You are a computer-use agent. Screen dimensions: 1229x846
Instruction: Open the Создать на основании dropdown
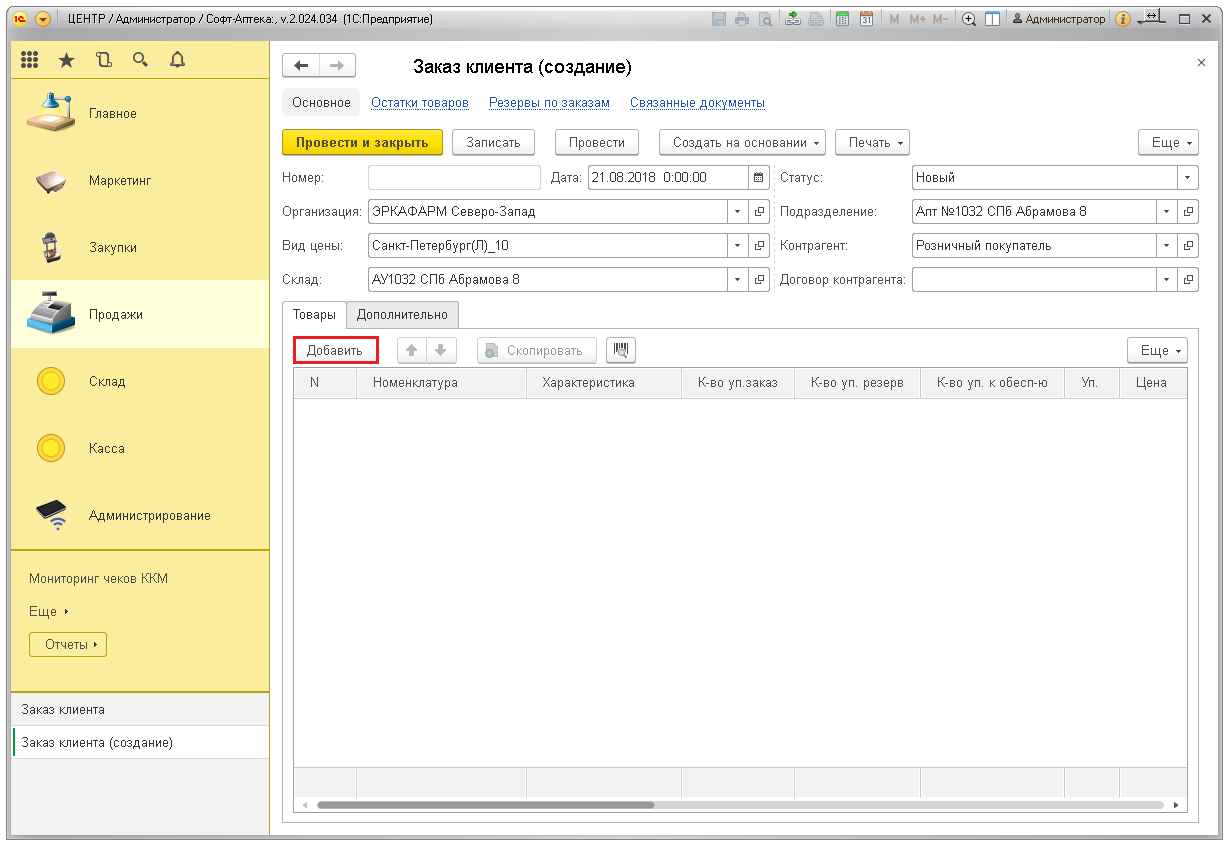point(741,142)
